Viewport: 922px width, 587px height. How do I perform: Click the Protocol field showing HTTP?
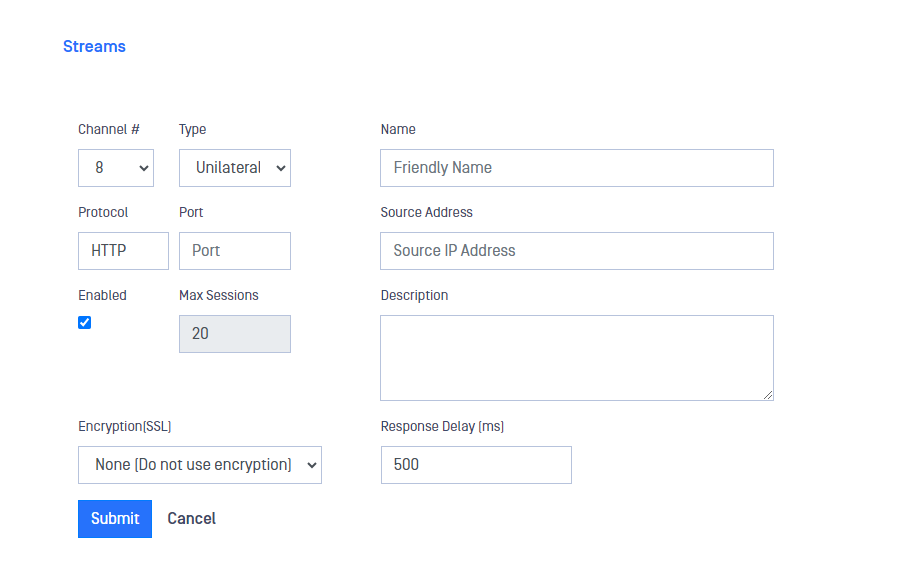click(123, 251)
